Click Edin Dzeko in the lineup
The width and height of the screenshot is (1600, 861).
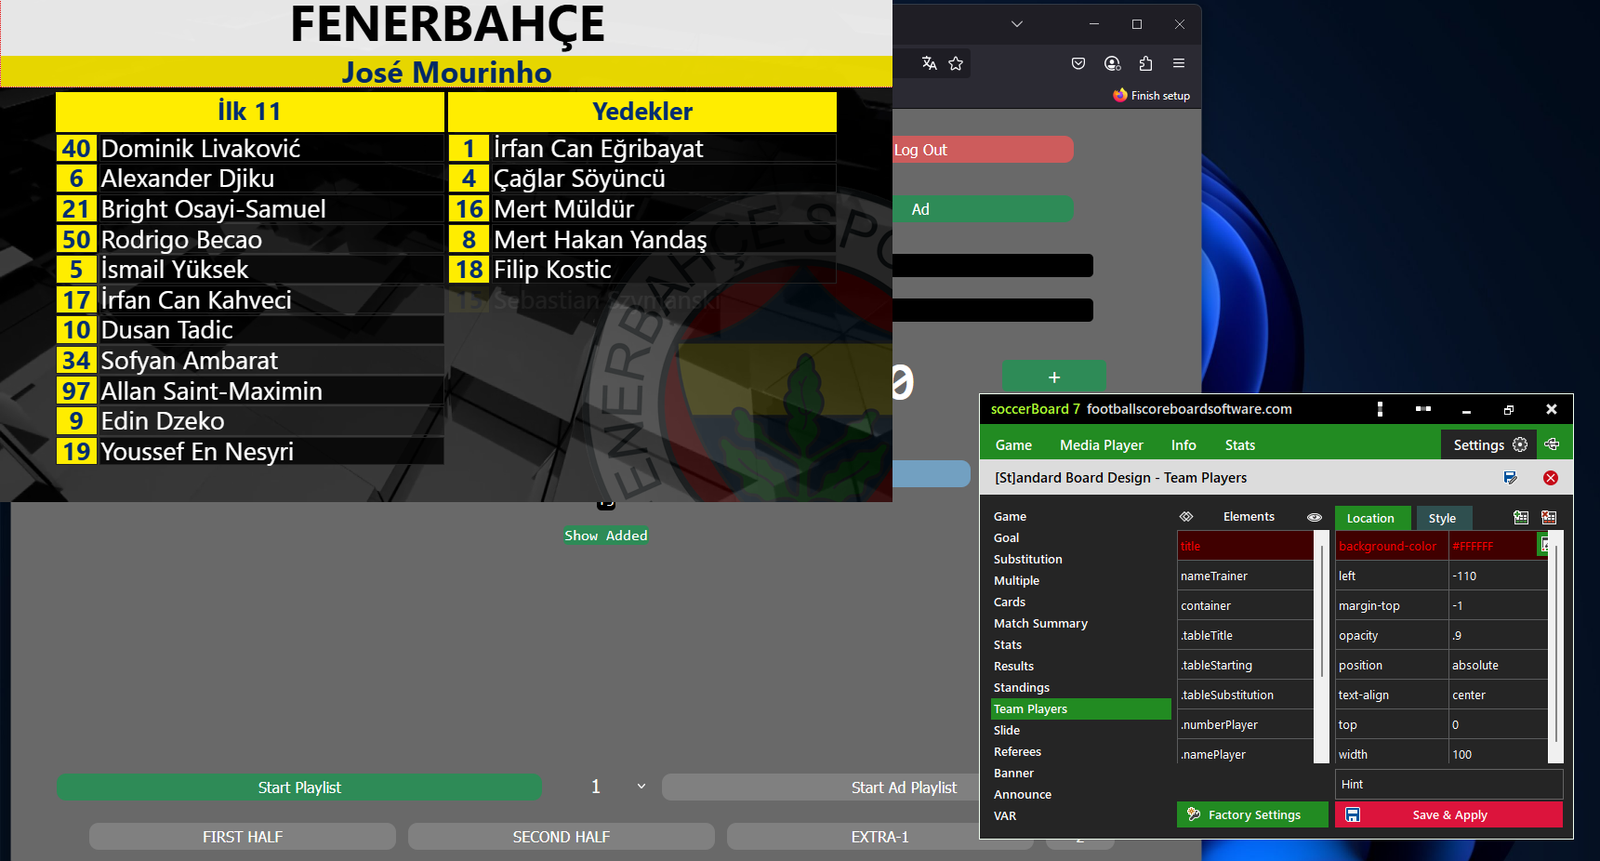pos(163,421)
